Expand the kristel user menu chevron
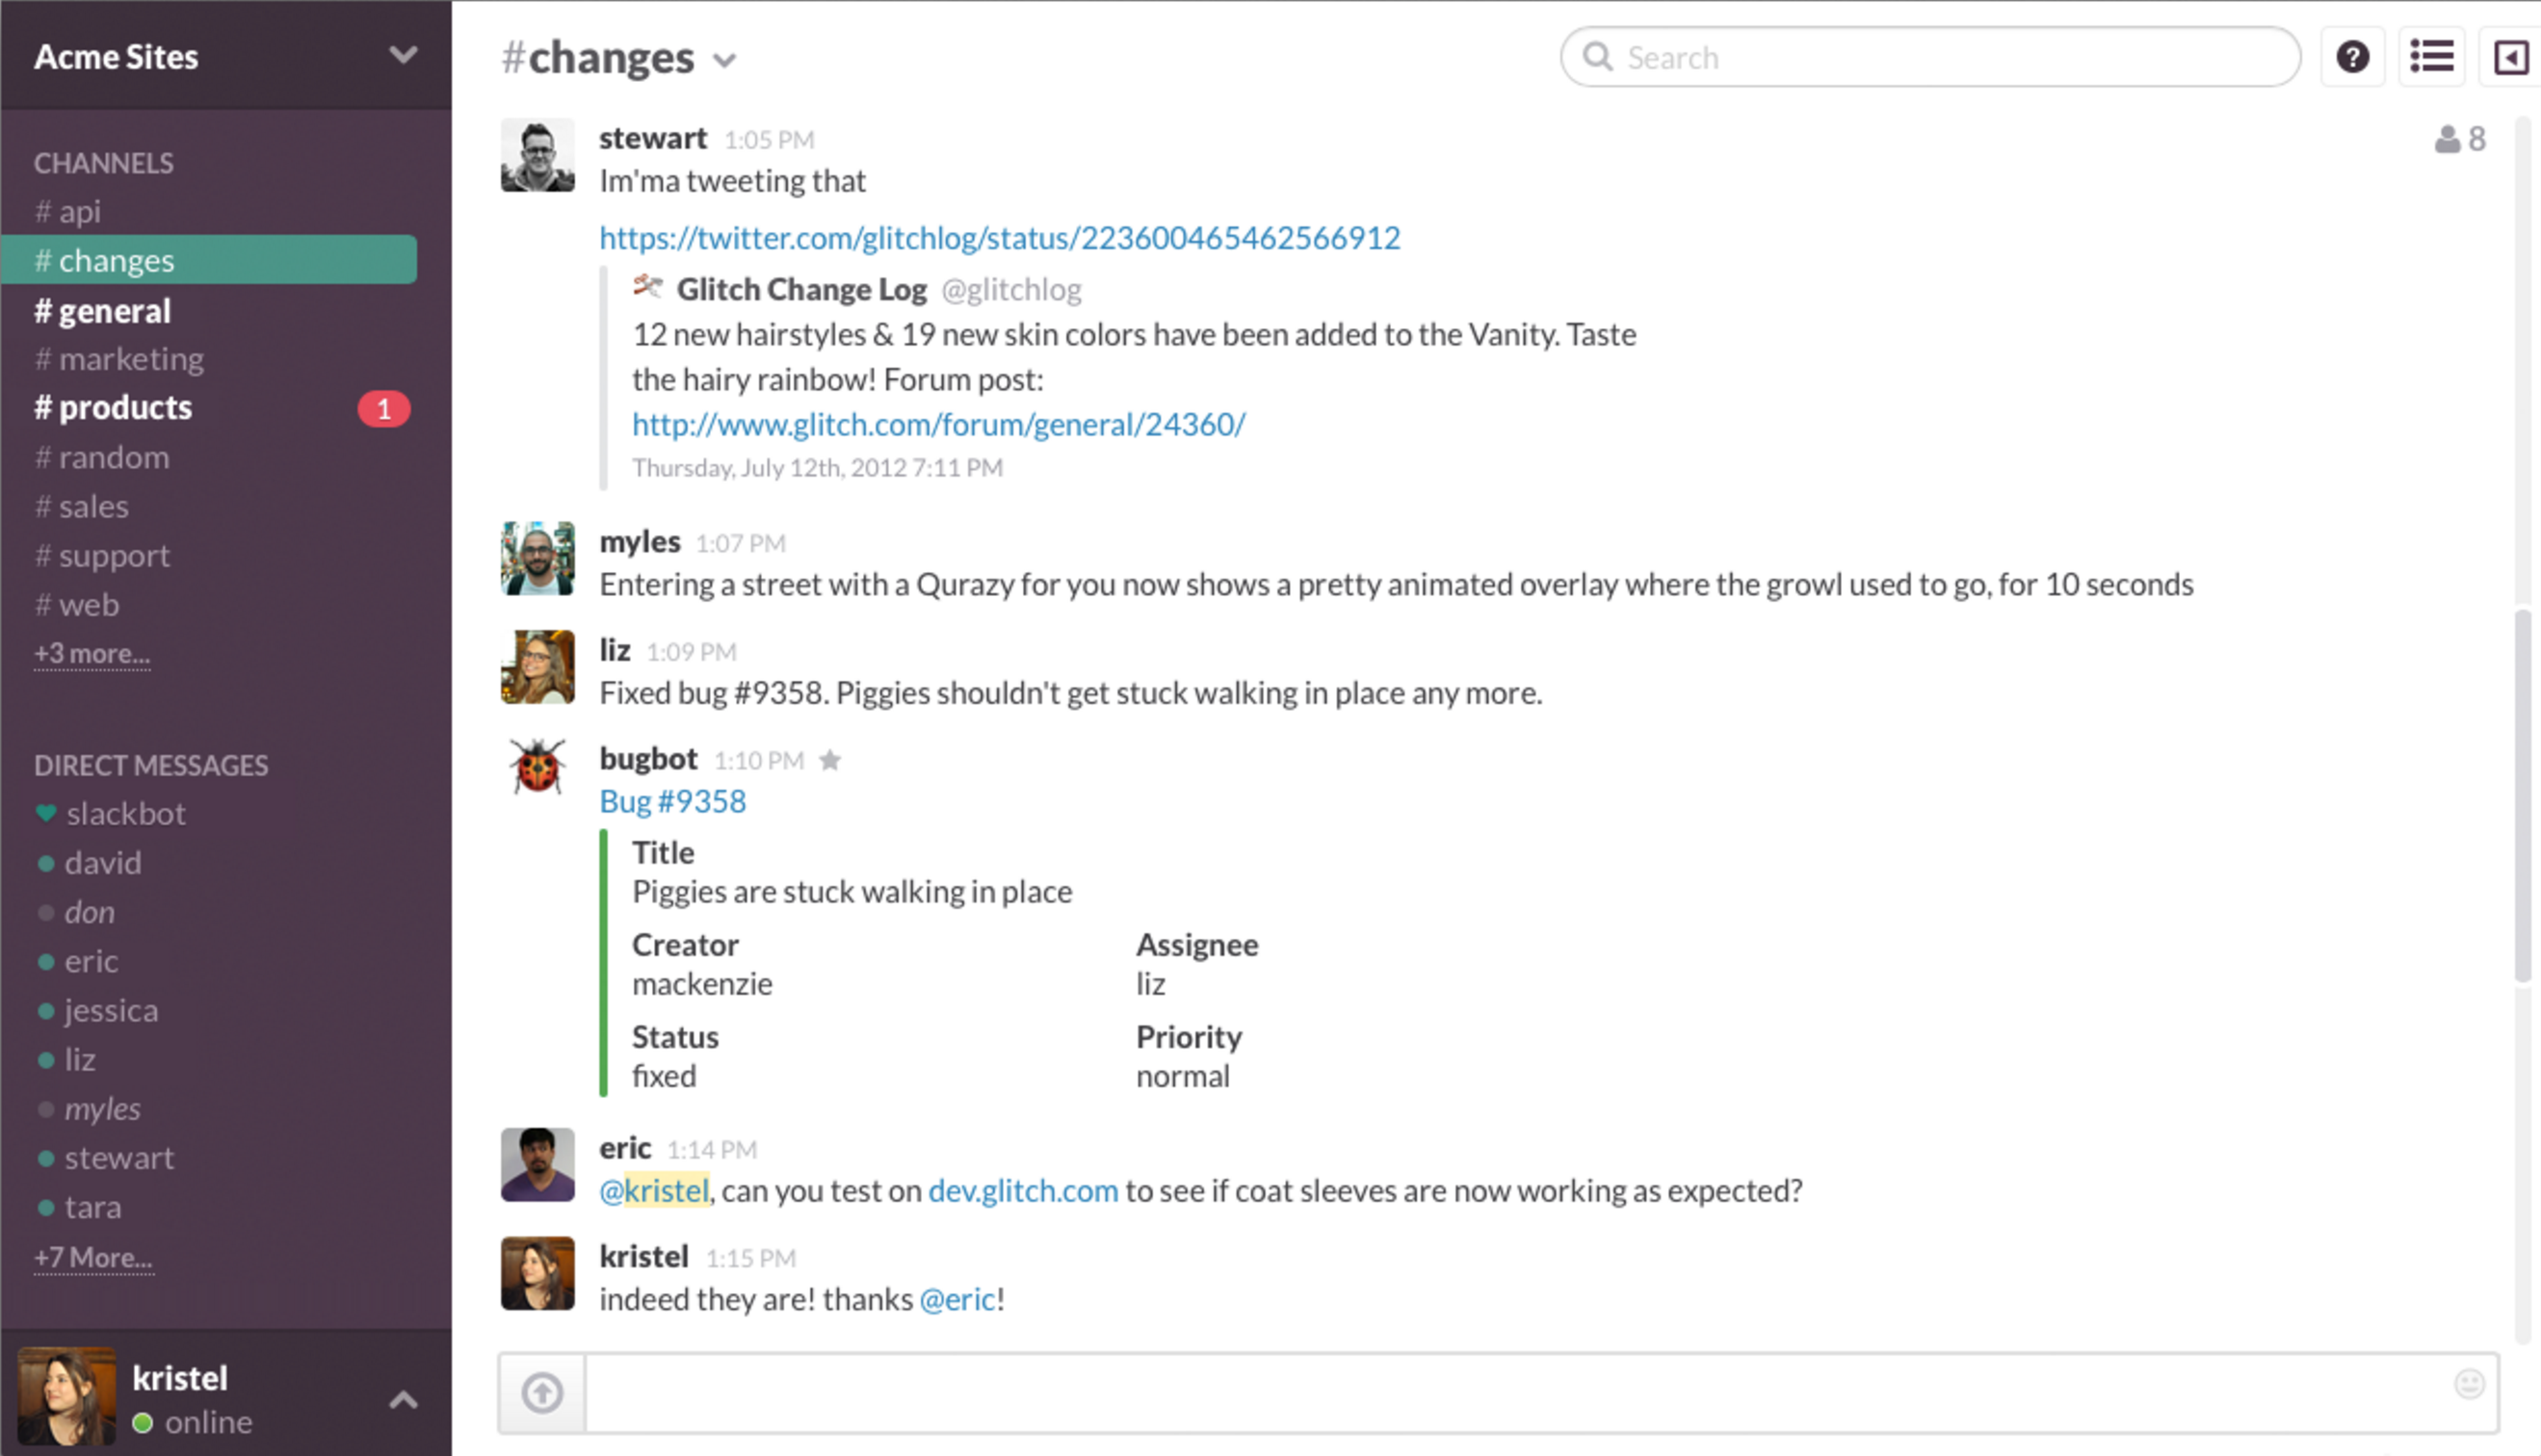The width and height of the screenshot is (2541, 1456). tap(403, 1399)
